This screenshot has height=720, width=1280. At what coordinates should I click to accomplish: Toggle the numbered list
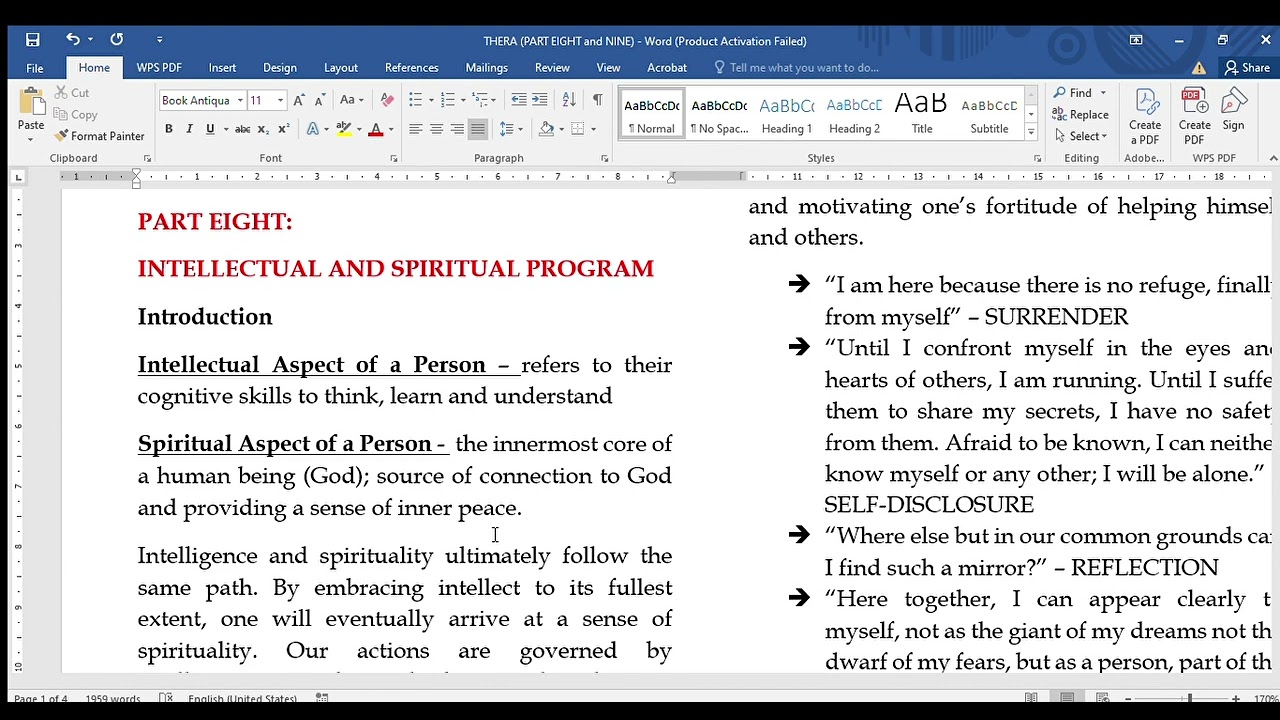point(447,100)
